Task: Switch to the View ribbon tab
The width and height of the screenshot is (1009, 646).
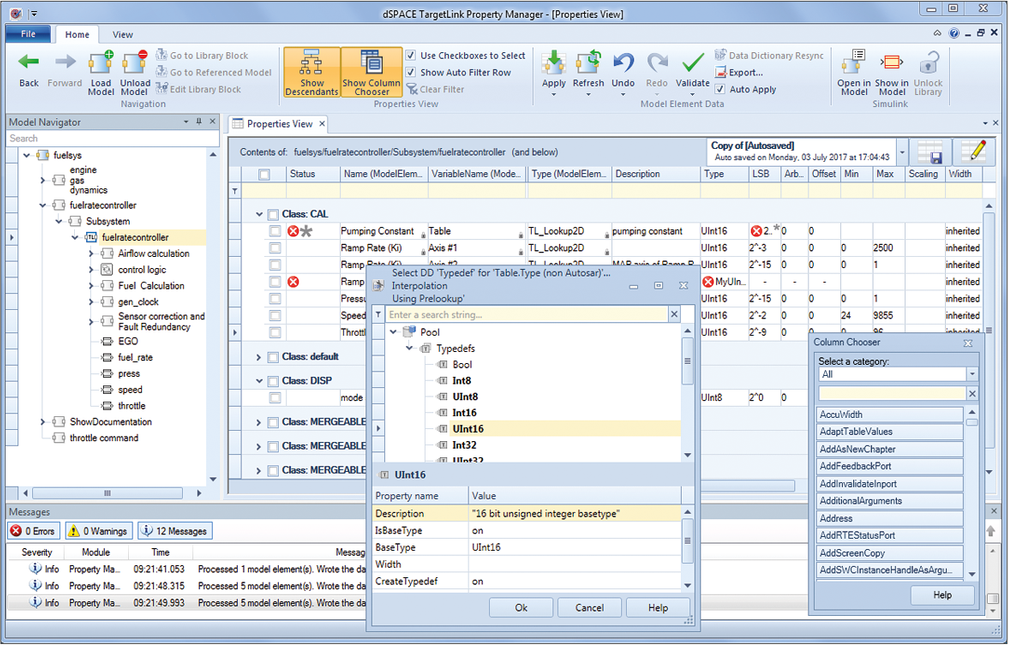Action: click(x=122, y=35)
